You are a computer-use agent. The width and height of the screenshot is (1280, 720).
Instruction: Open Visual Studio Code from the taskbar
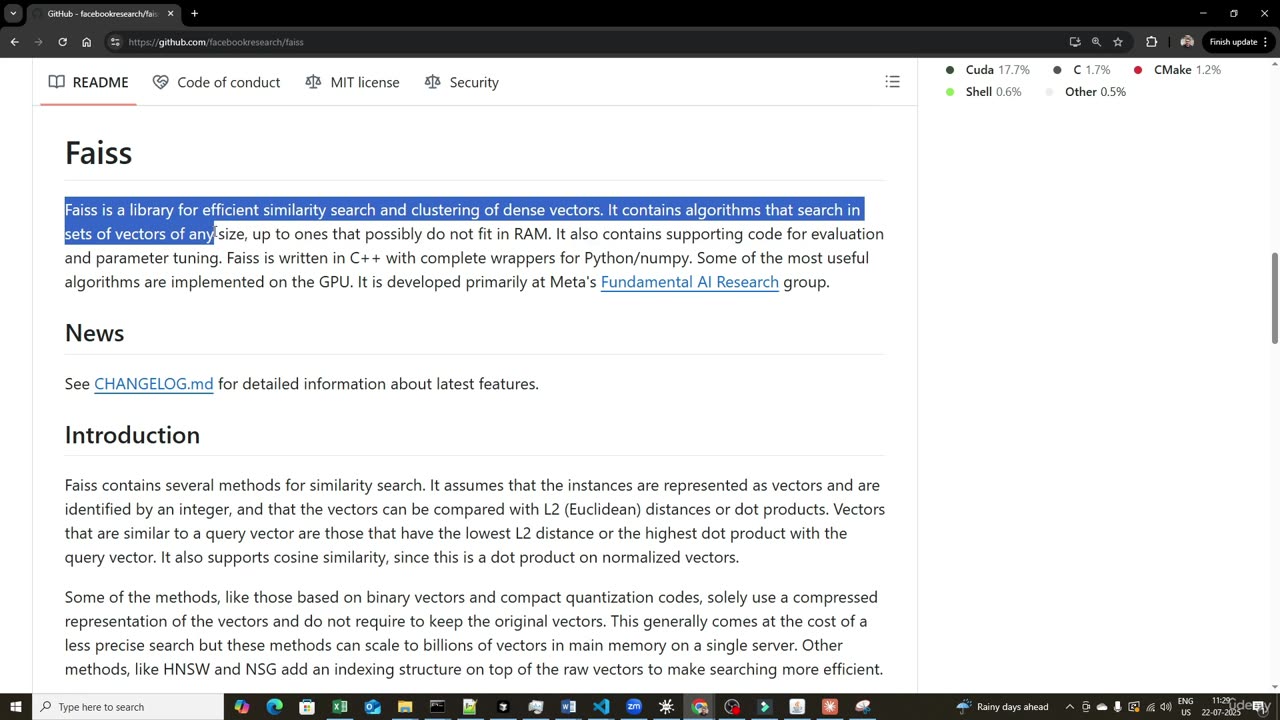tap(601, 707)
